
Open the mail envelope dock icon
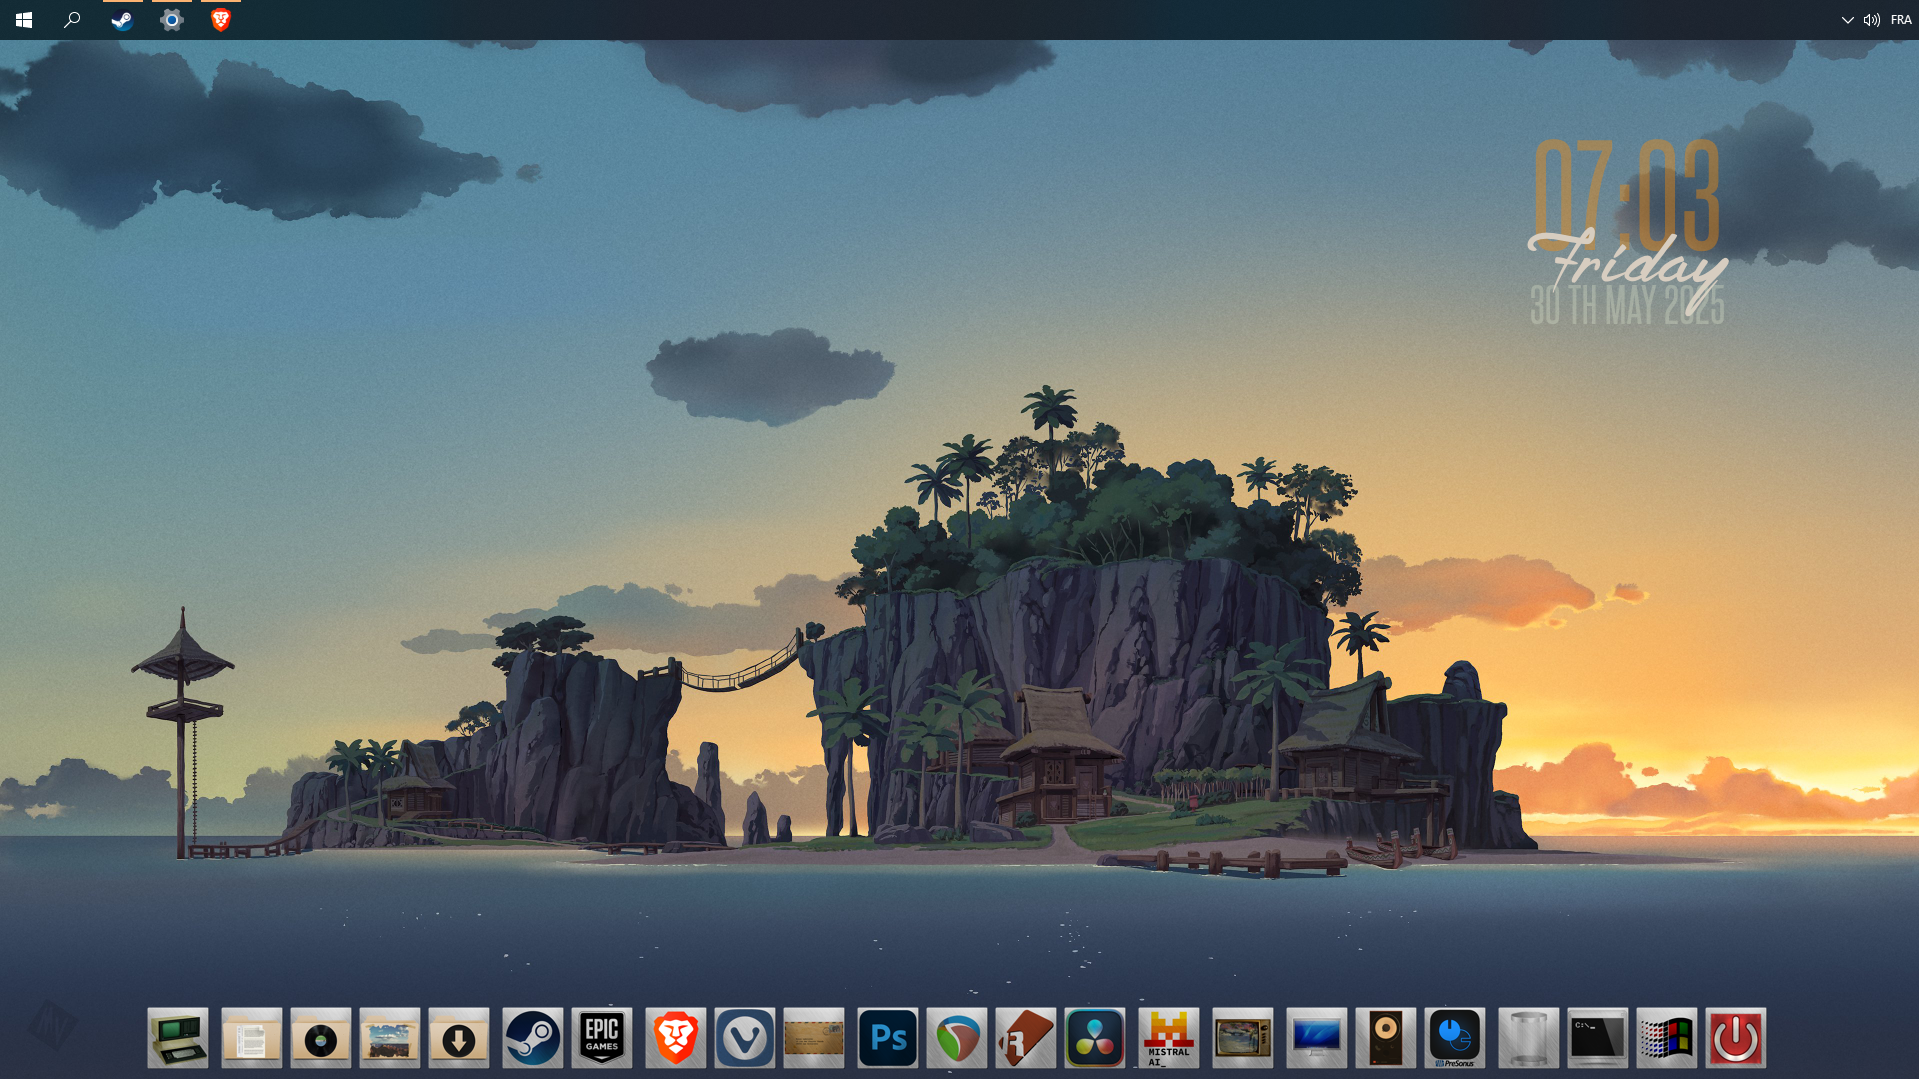(814, 1038)
